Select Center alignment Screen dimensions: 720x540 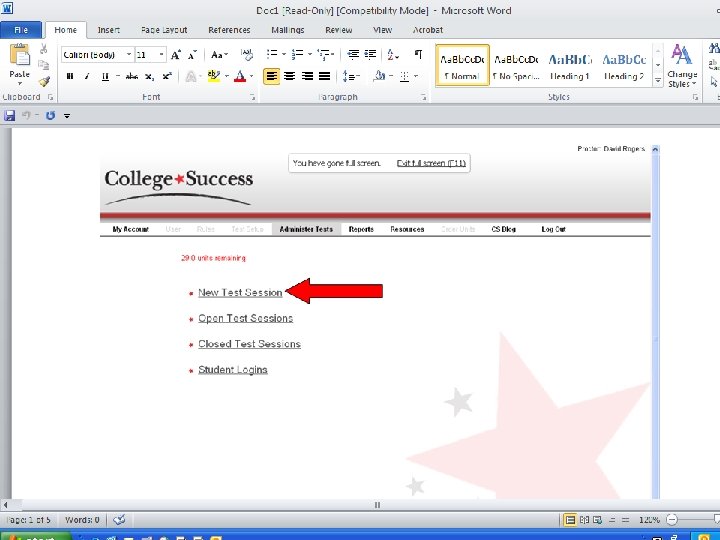pos(289,76)
